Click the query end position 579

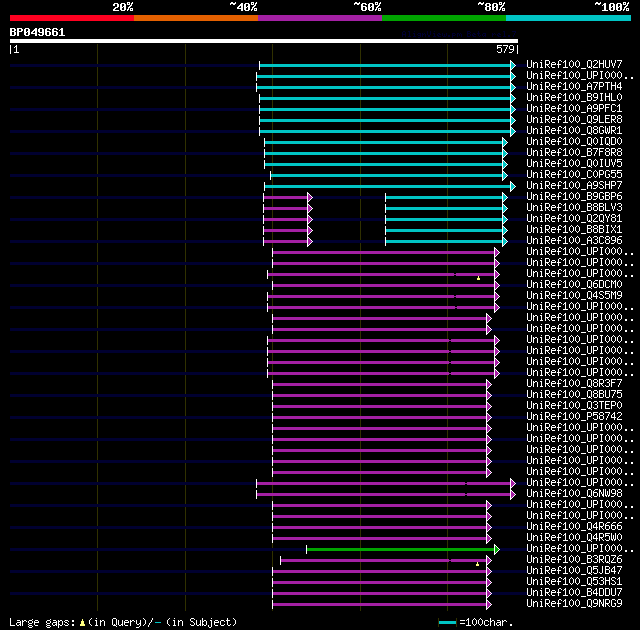pyautogui.click(x=505, y=49)
